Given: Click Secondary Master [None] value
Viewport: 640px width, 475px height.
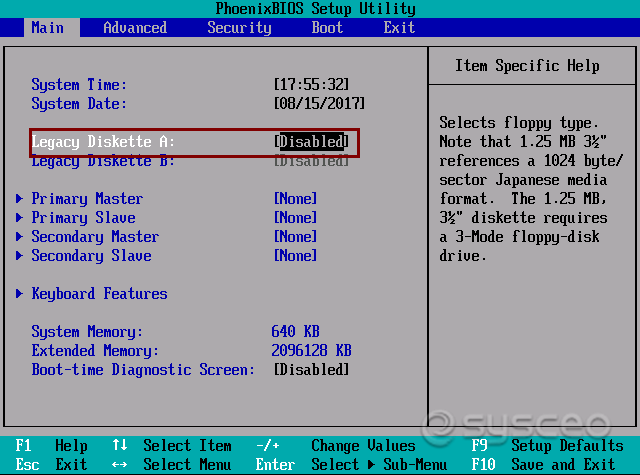Looking at the screenshot, I should click(x=296, y=237).
